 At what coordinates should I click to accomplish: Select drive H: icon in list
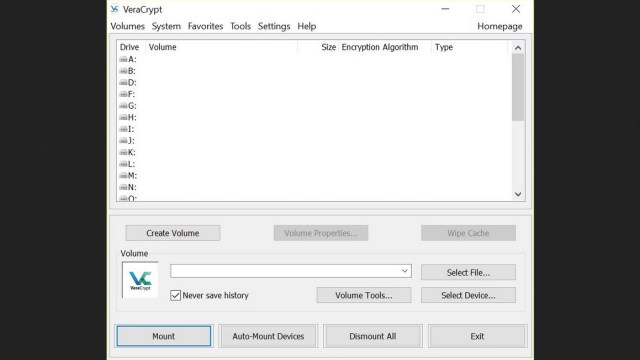123,117
